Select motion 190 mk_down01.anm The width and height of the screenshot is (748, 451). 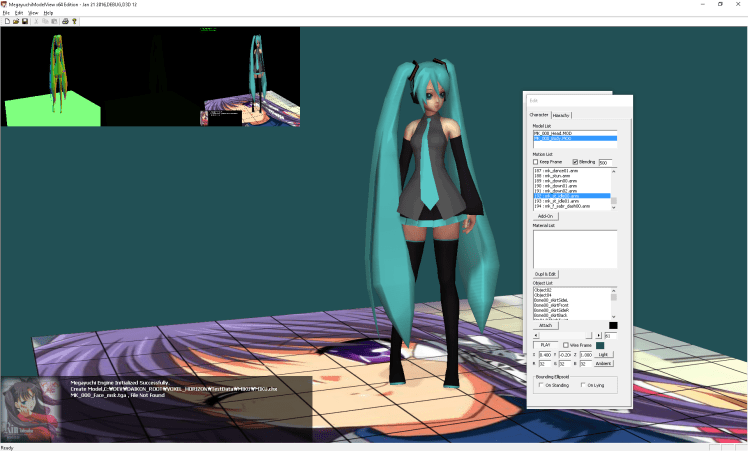(x=572, y=186)
